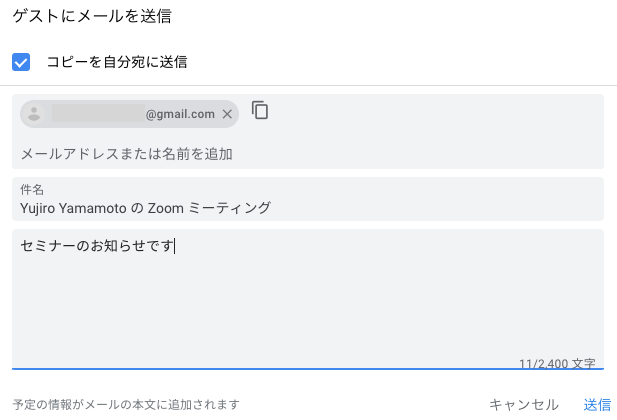The height and width of the screenshot is (420, 617).
Task: Copy guest email addresses using the copy icon
Action: (x=260, y=110)
